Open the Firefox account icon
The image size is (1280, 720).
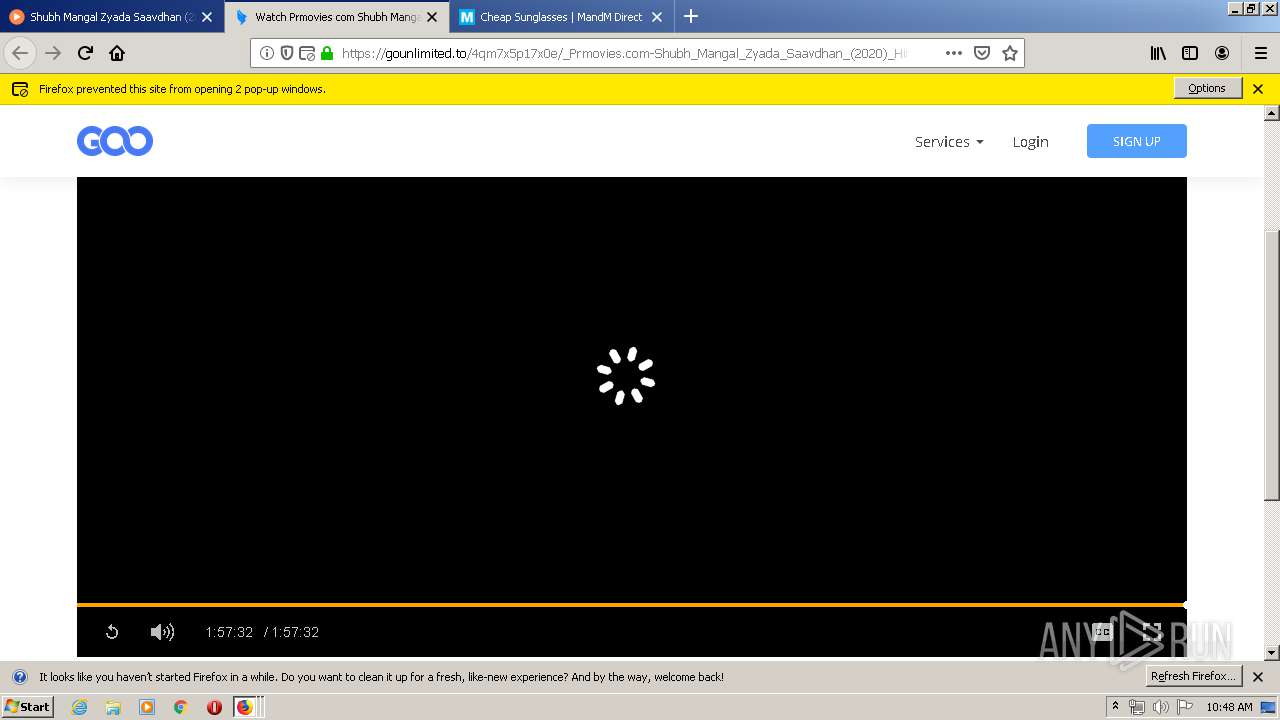[1222, 53]
